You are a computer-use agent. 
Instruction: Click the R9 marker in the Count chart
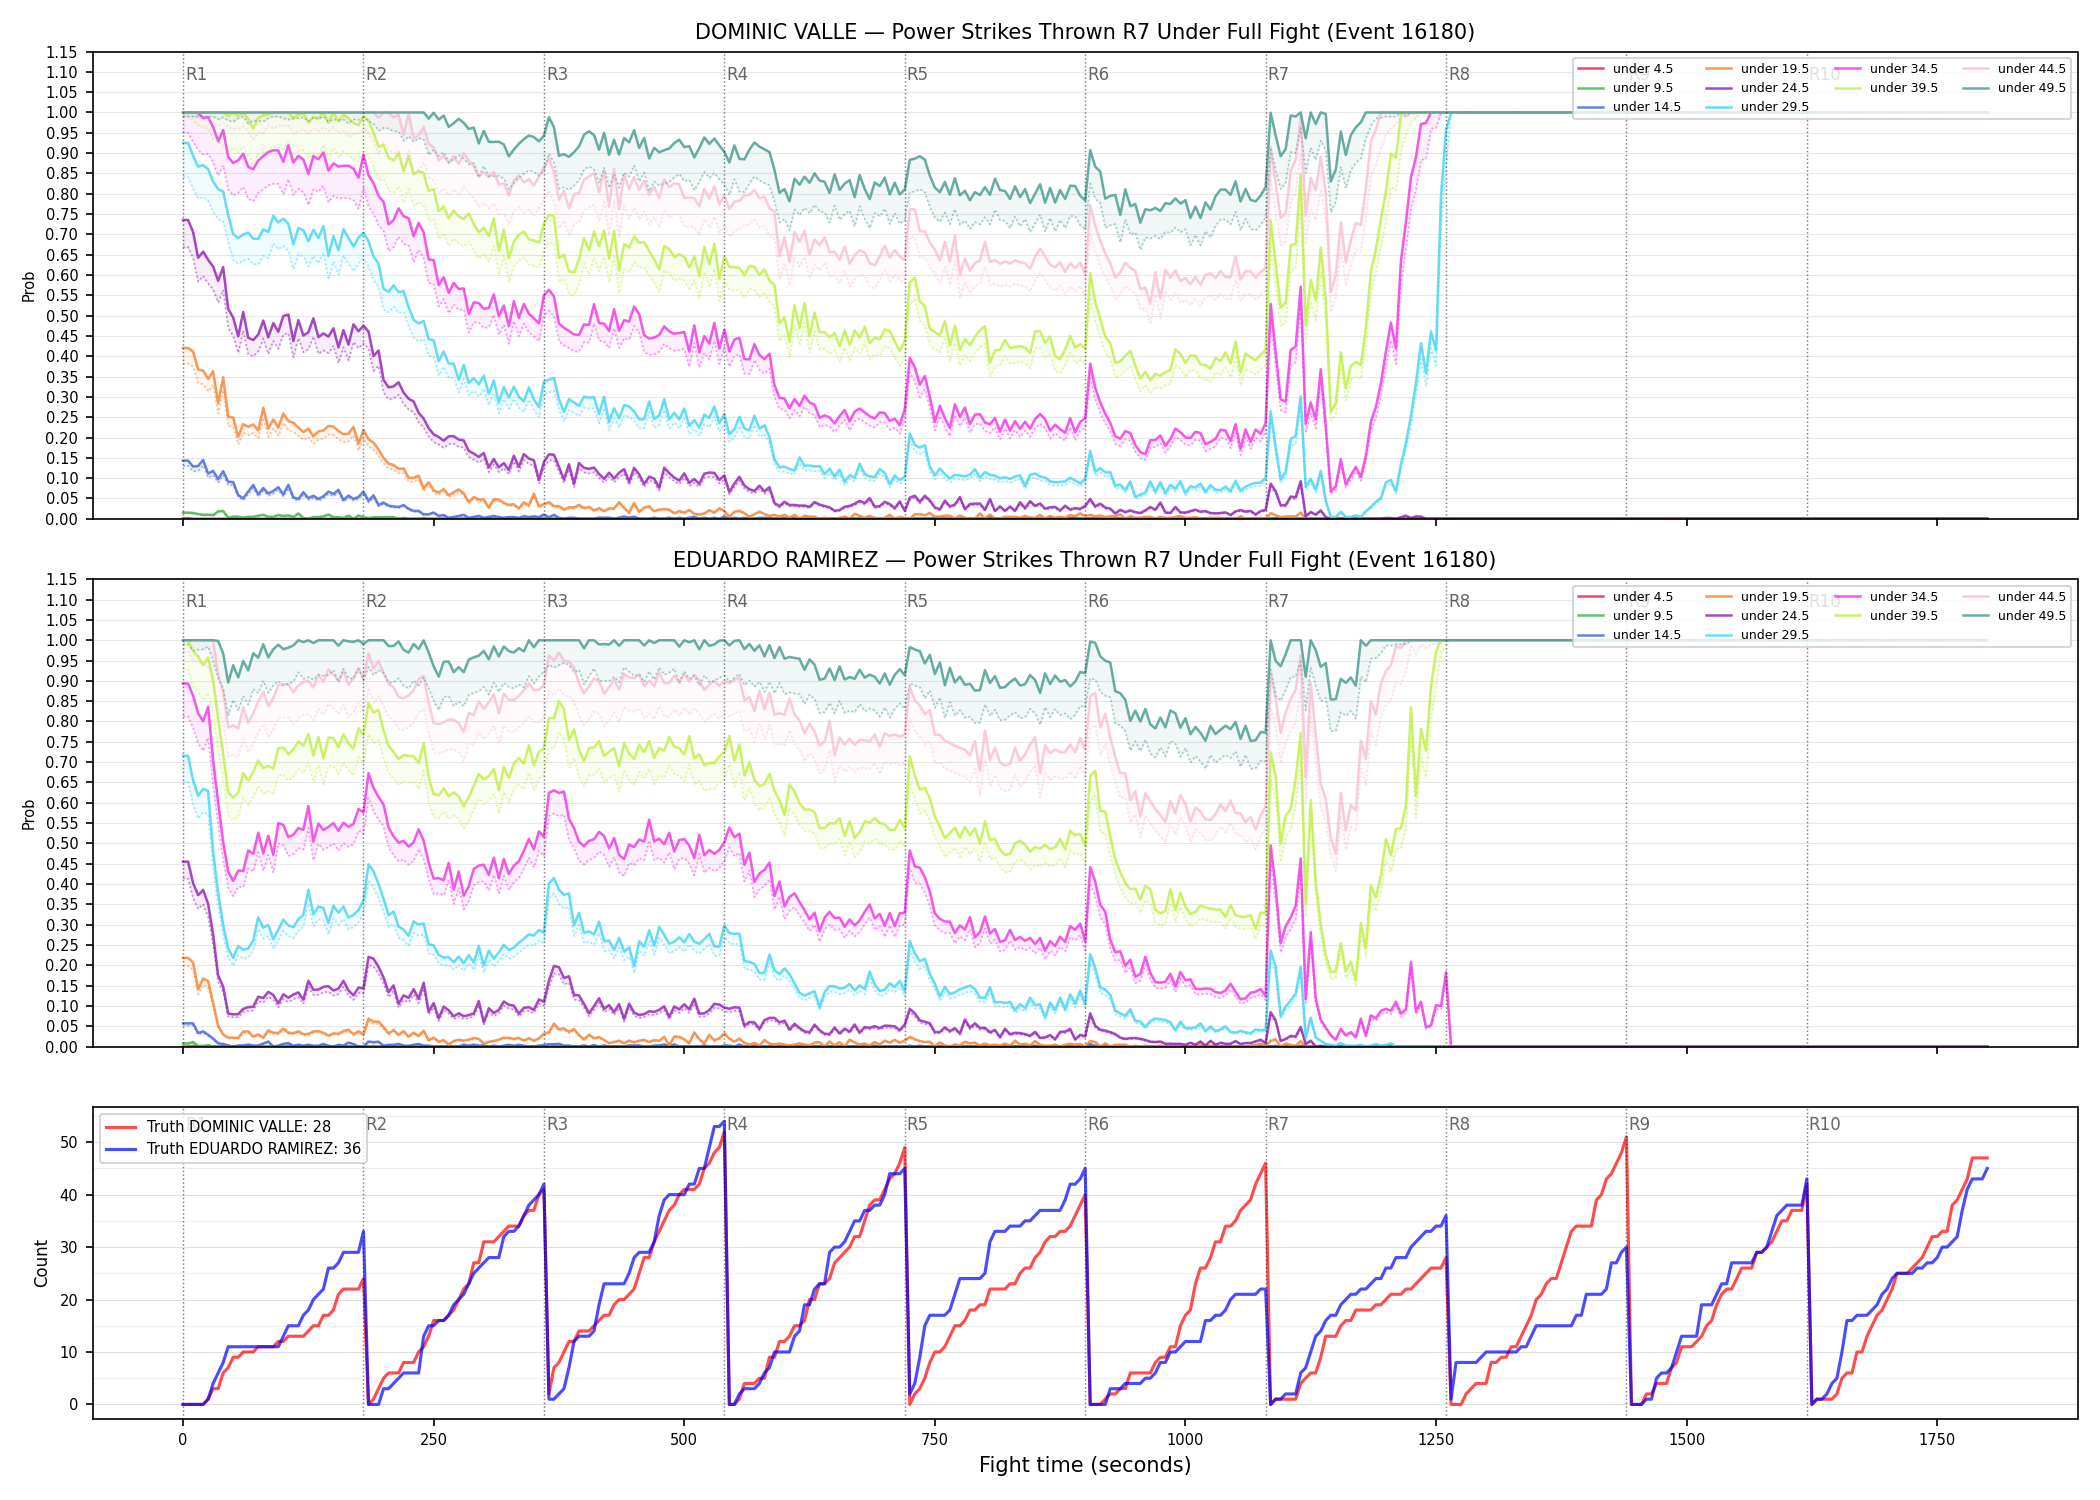tap(1639, 1124)
